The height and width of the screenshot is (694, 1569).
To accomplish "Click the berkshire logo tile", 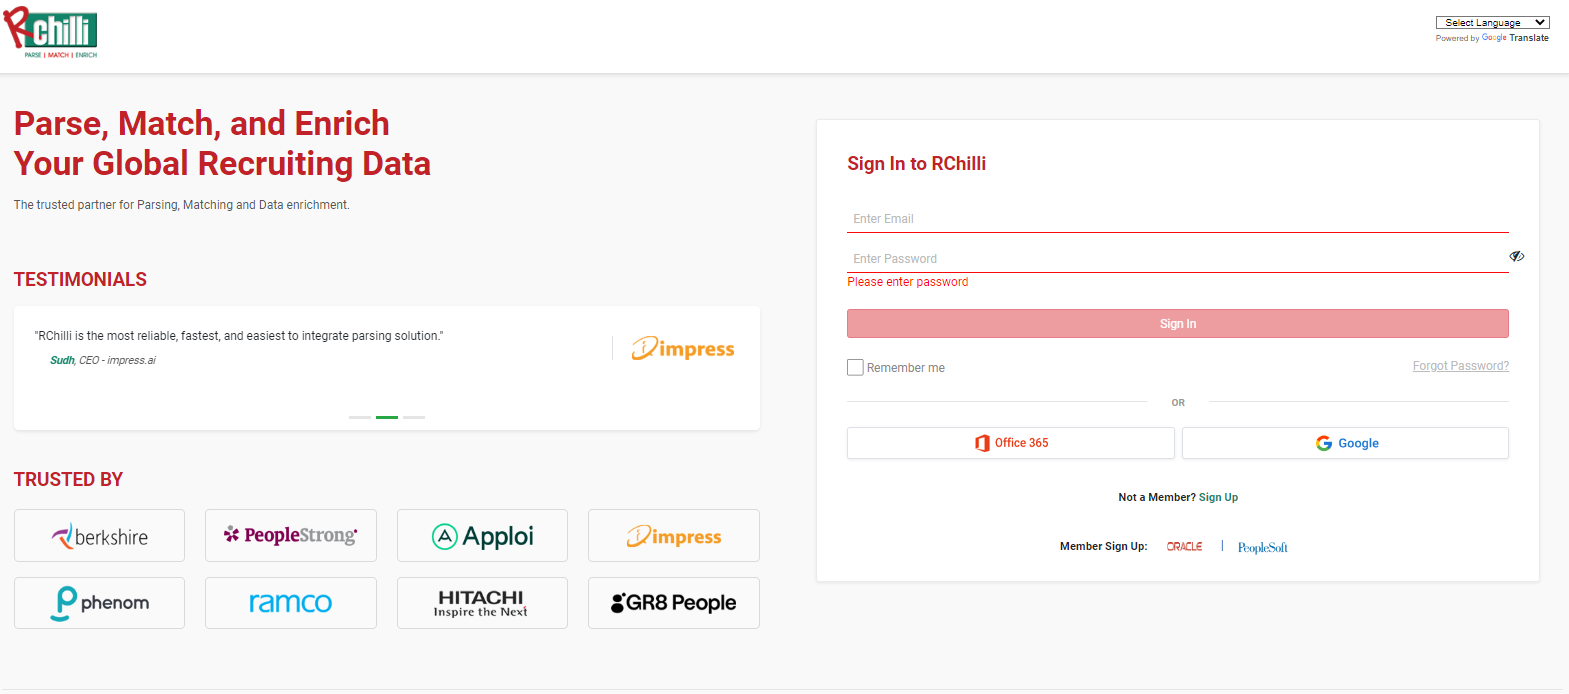I will 99,536.
